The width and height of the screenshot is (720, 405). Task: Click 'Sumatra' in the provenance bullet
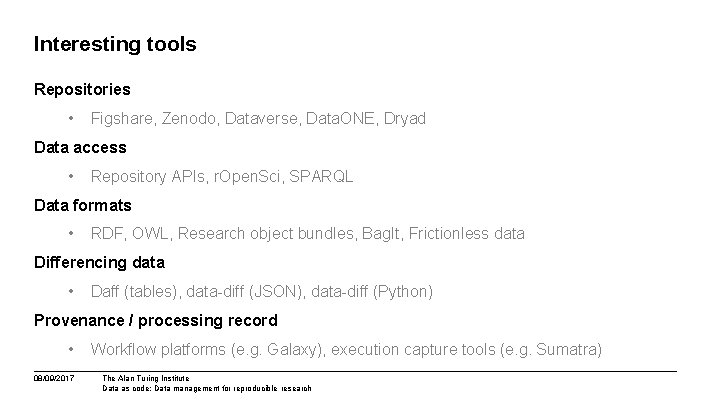pos(566,350)
